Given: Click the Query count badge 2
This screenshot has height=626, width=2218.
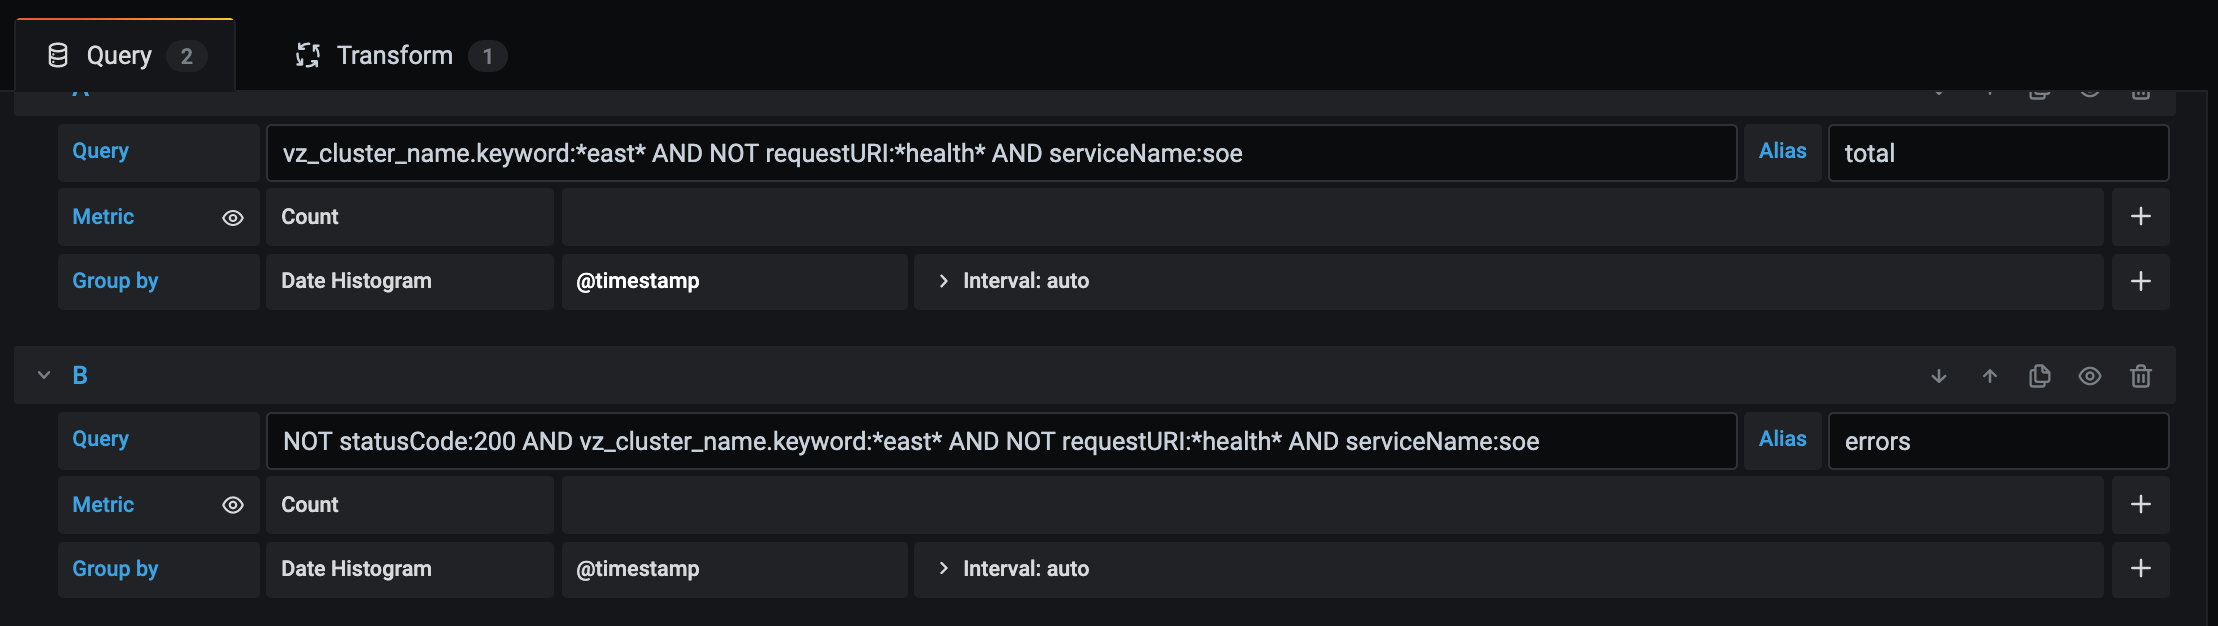Looking at the screenshot, I should 187,56.
